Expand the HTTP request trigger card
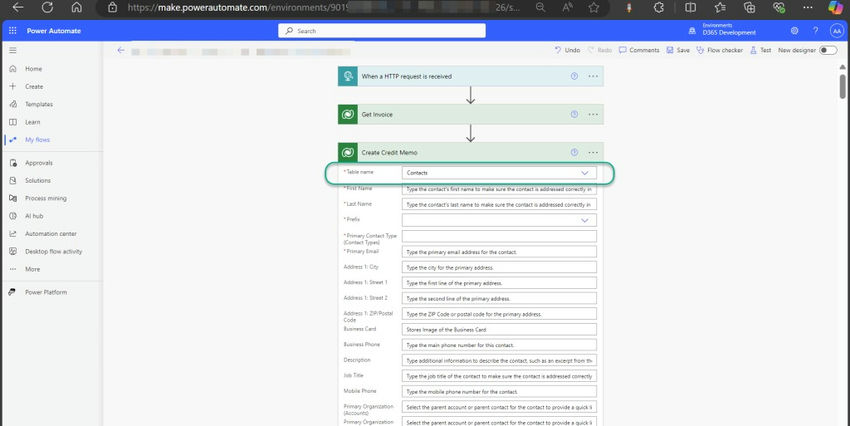The image size is (850, 426). click(x=470, y=76)
